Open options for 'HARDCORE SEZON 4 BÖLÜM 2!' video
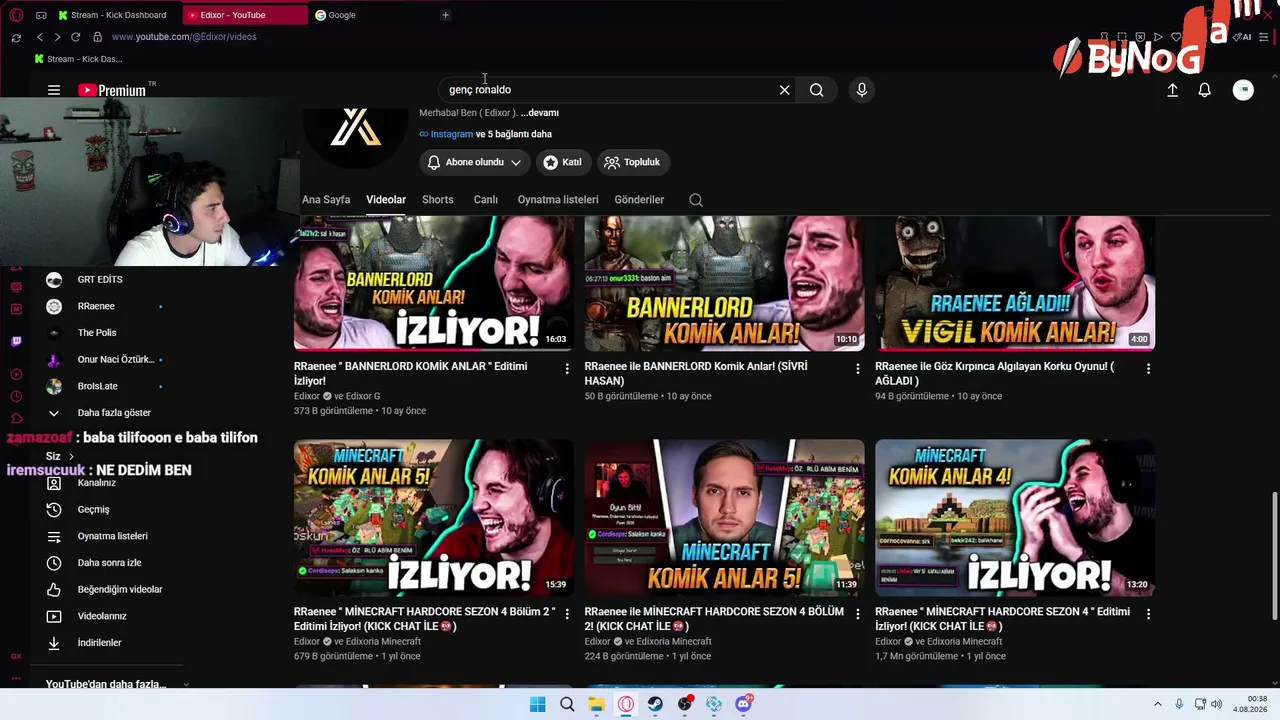This screenshot has height=720, width=1280. pyautogui.click(x=857, y=614)
